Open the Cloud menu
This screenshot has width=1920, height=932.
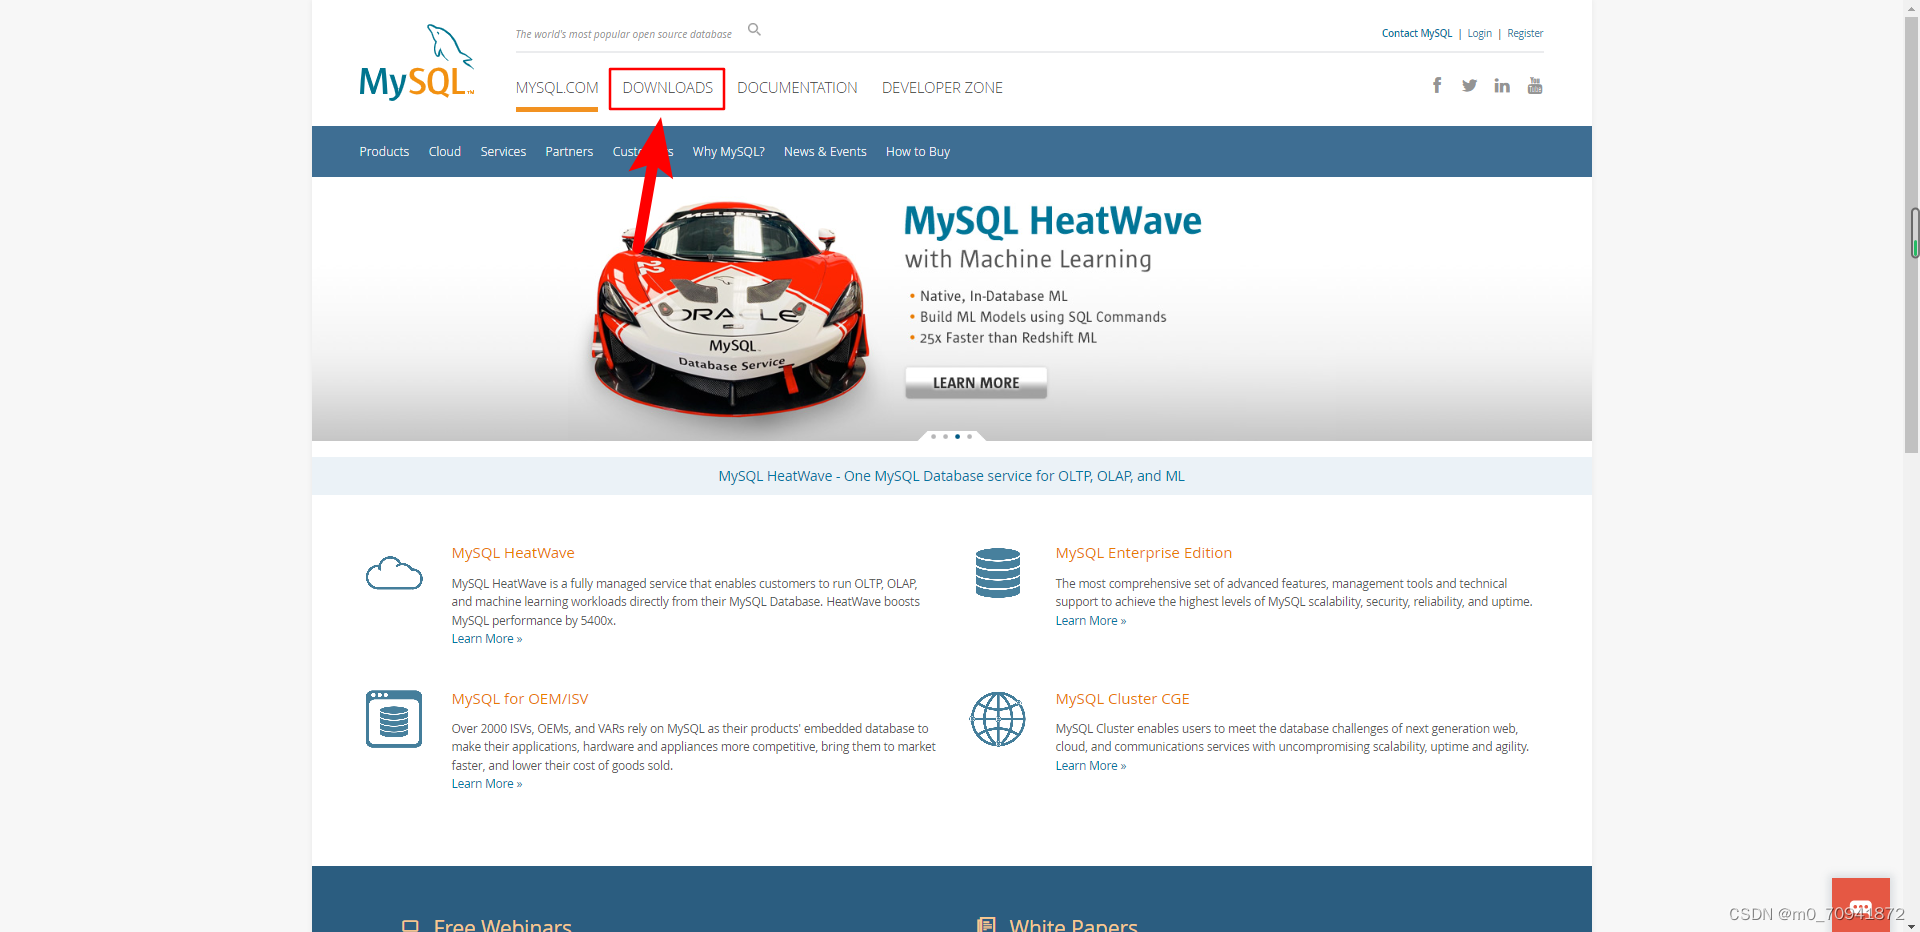click(445, 152)
